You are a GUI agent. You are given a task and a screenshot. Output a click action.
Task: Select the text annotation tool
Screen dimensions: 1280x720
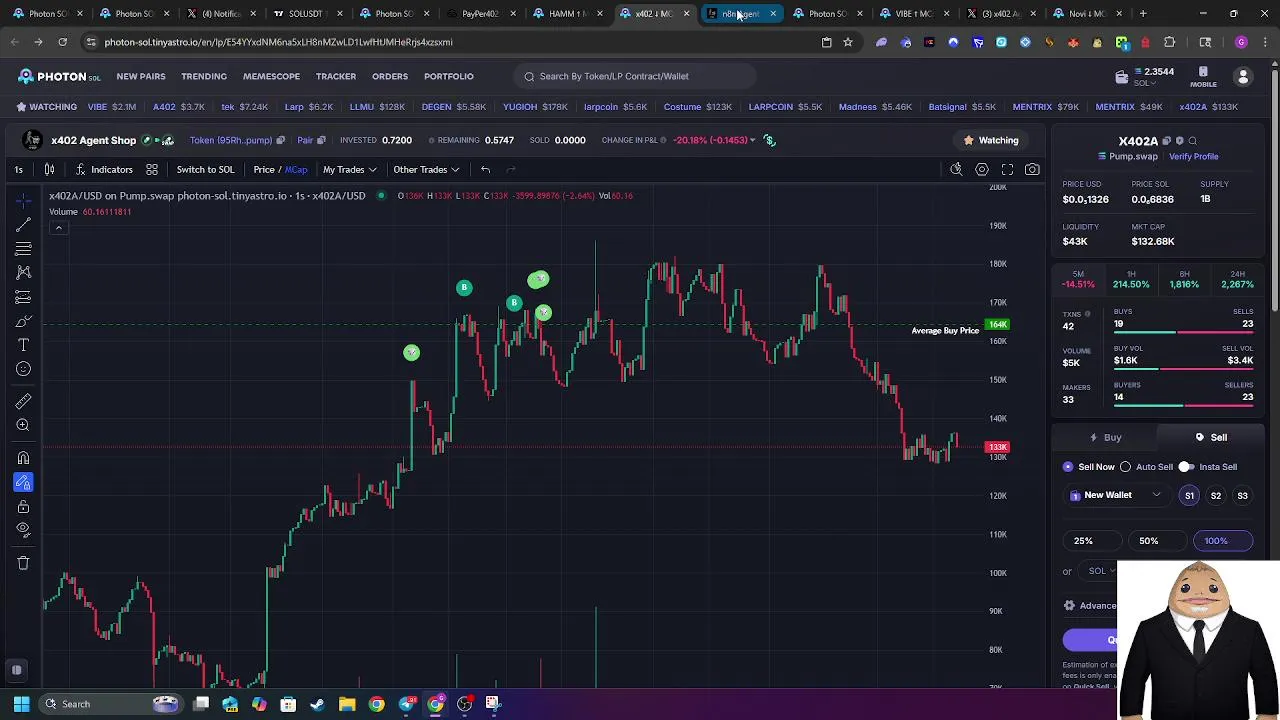tap(23, 345)
